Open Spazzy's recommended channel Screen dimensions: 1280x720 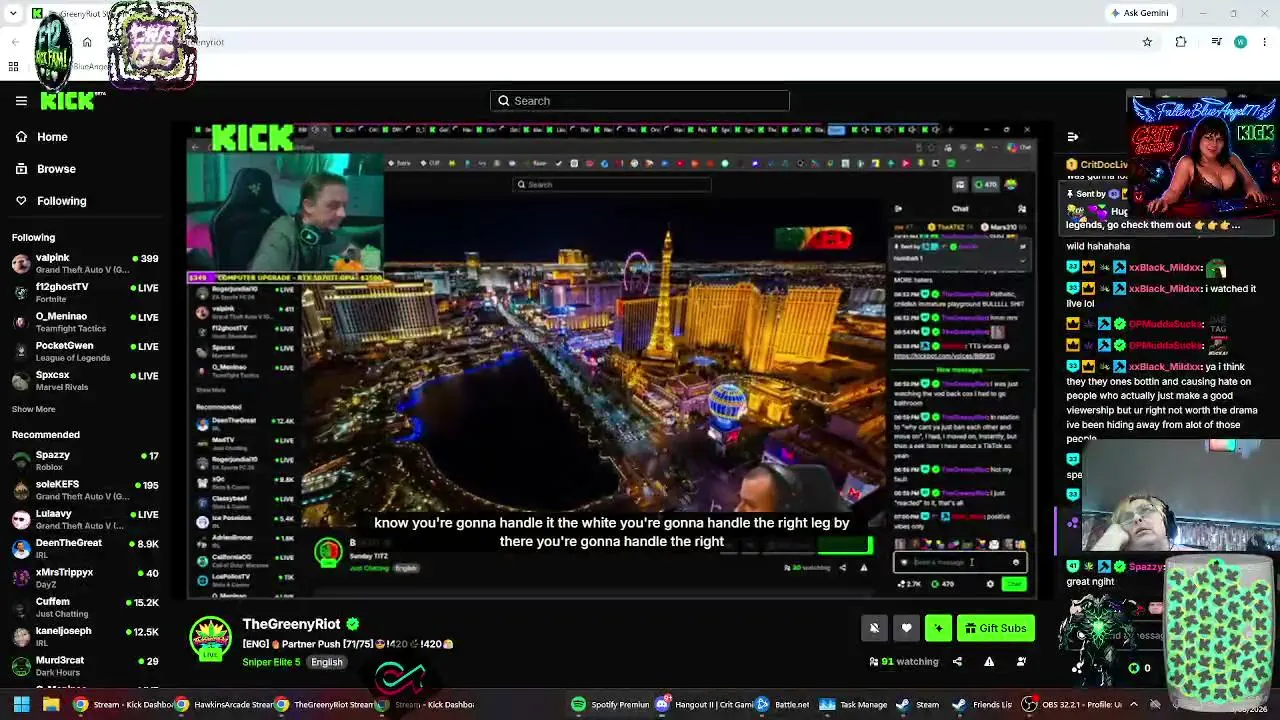click(85, 461)
